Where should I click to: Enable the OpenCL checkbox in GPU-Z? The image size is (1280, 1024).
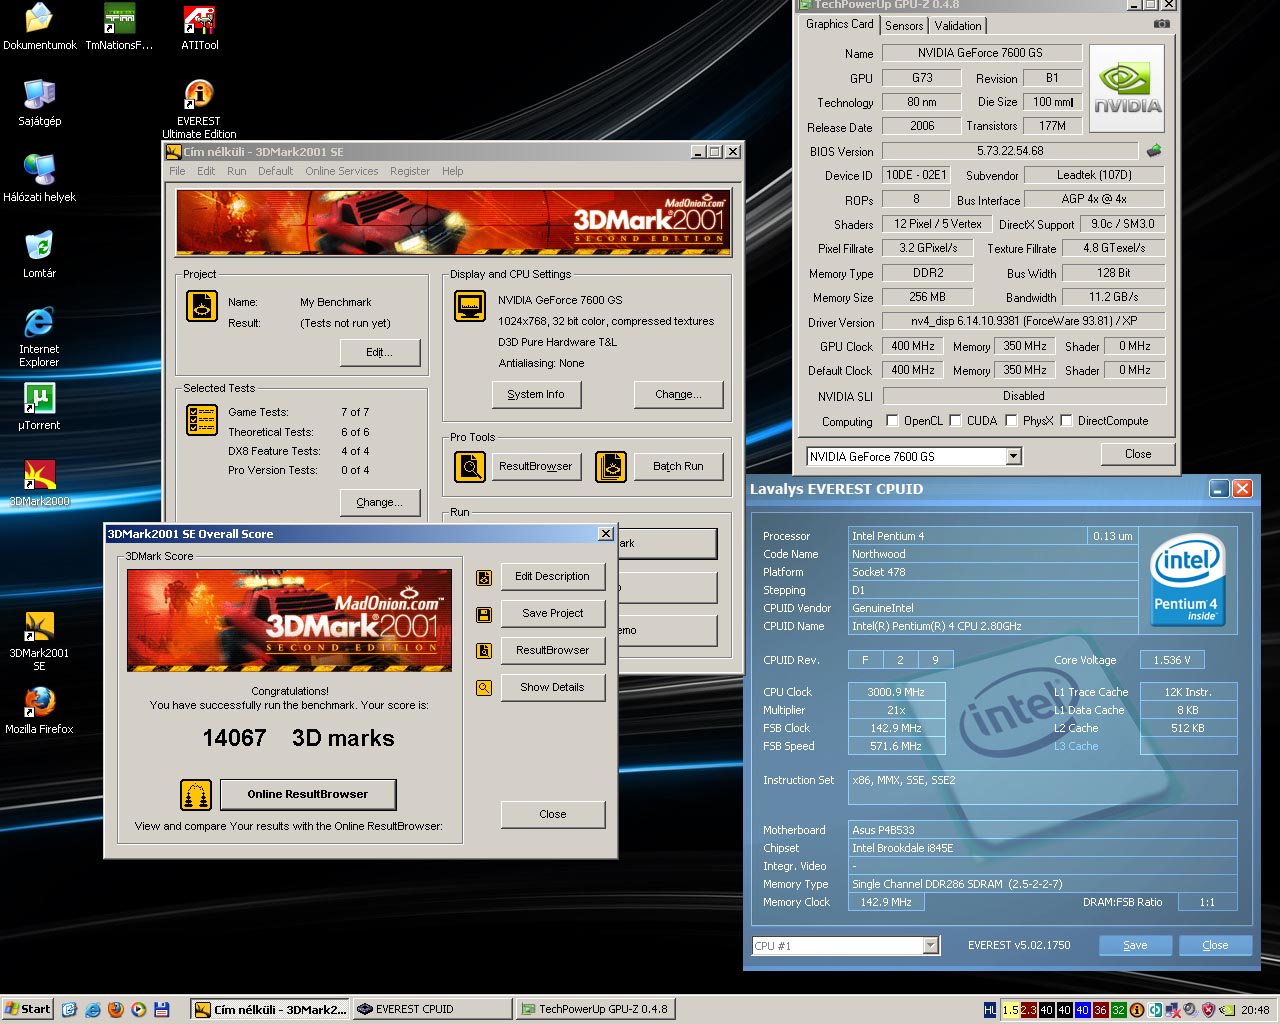click(892, 421)
